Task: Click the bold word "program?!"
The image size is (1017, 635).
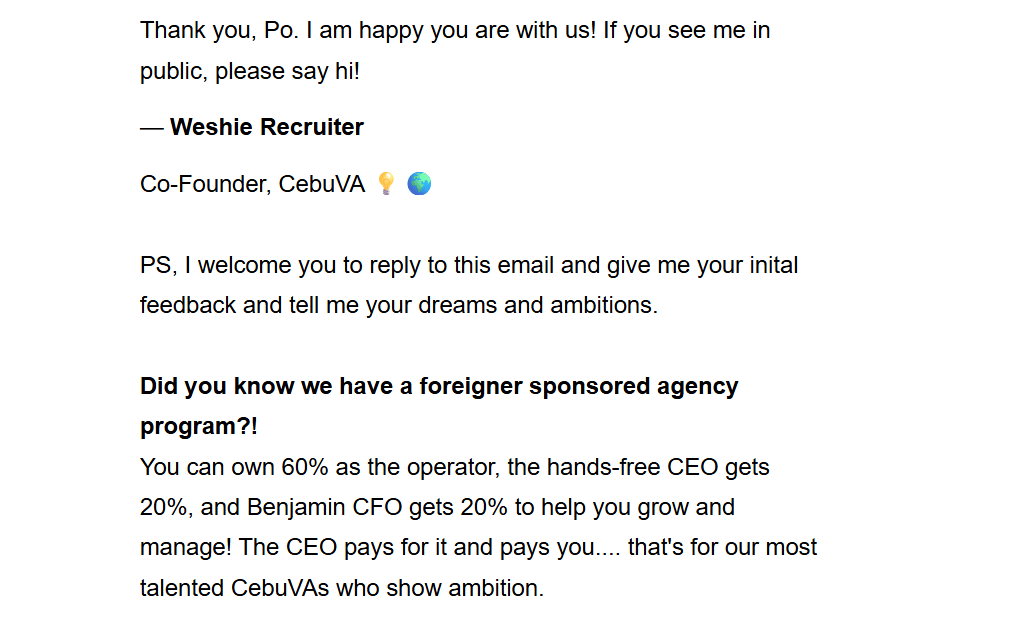Action: pos(199,426)
